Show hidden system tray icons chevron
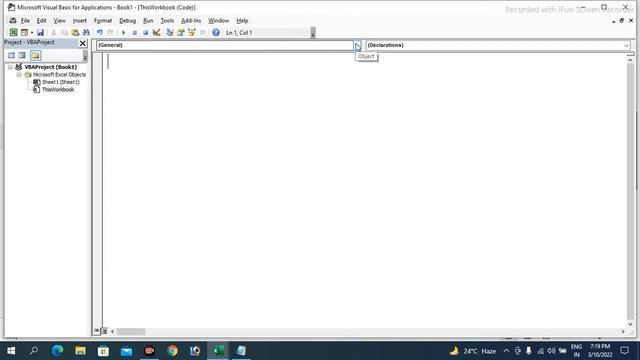Screen dimensions: 640x360 506,351
